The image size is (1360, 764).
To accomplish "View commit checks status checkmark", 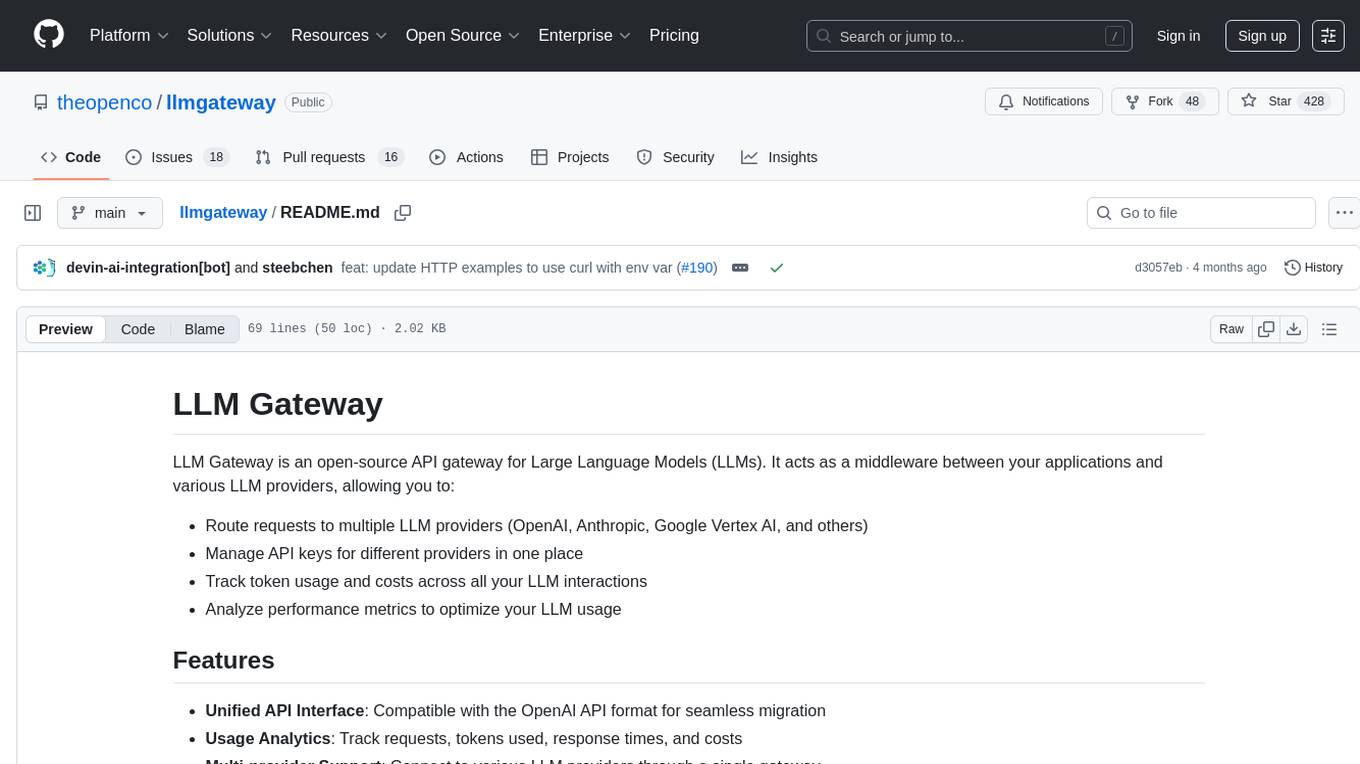I will coord(777,267).
